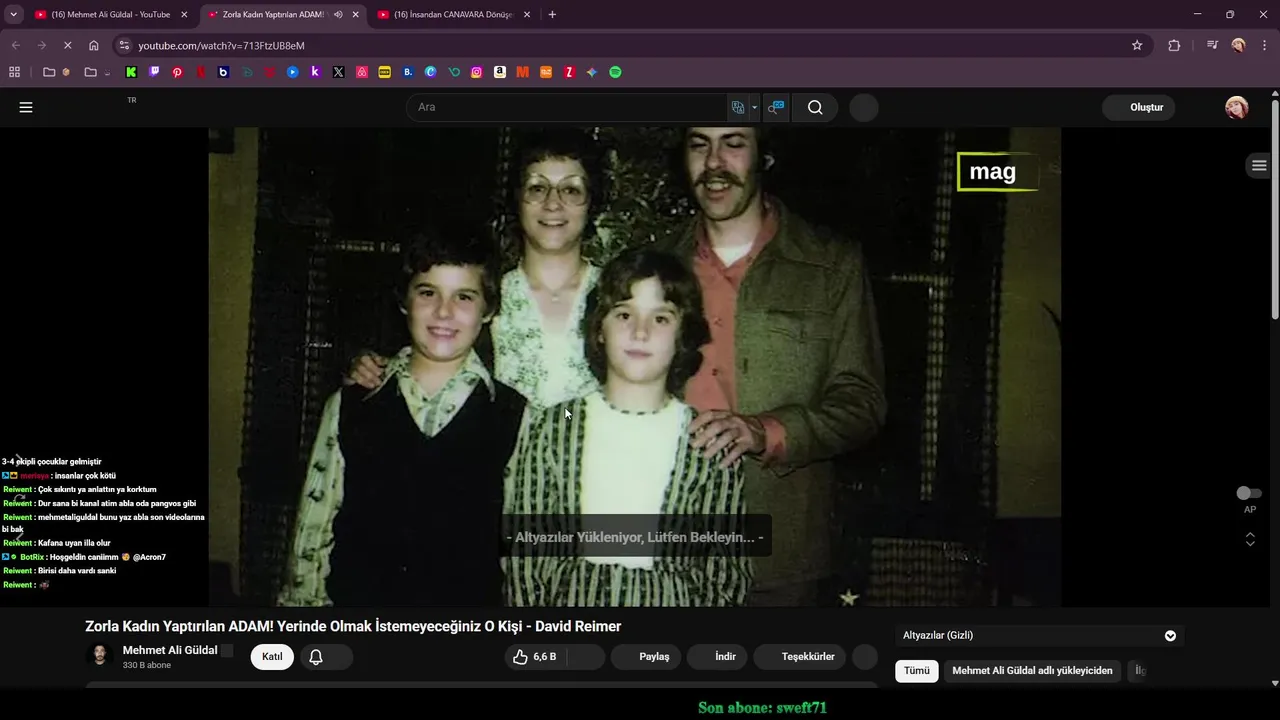Image resolution: width=1280 pixels, height=720 pixels.
Task: Mute the playing tab's audio icon
Action: coord(338,14)
